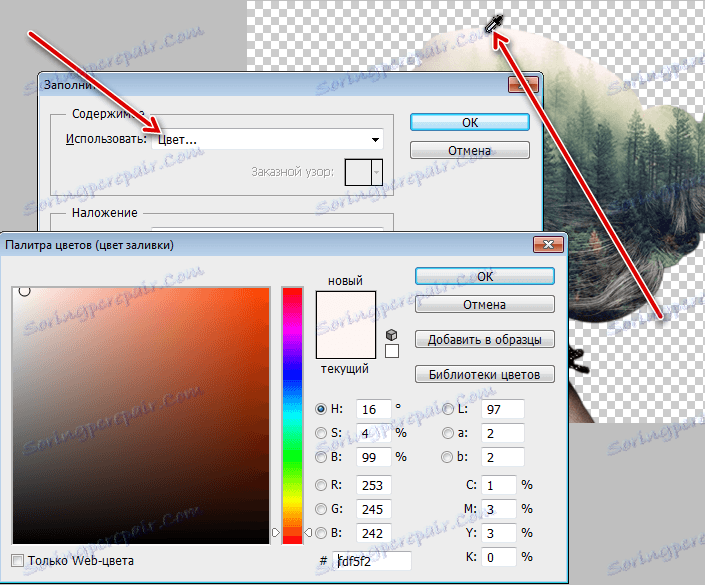Click the Lab b field showing 2
705x585 pixels.
click(503, 457)
